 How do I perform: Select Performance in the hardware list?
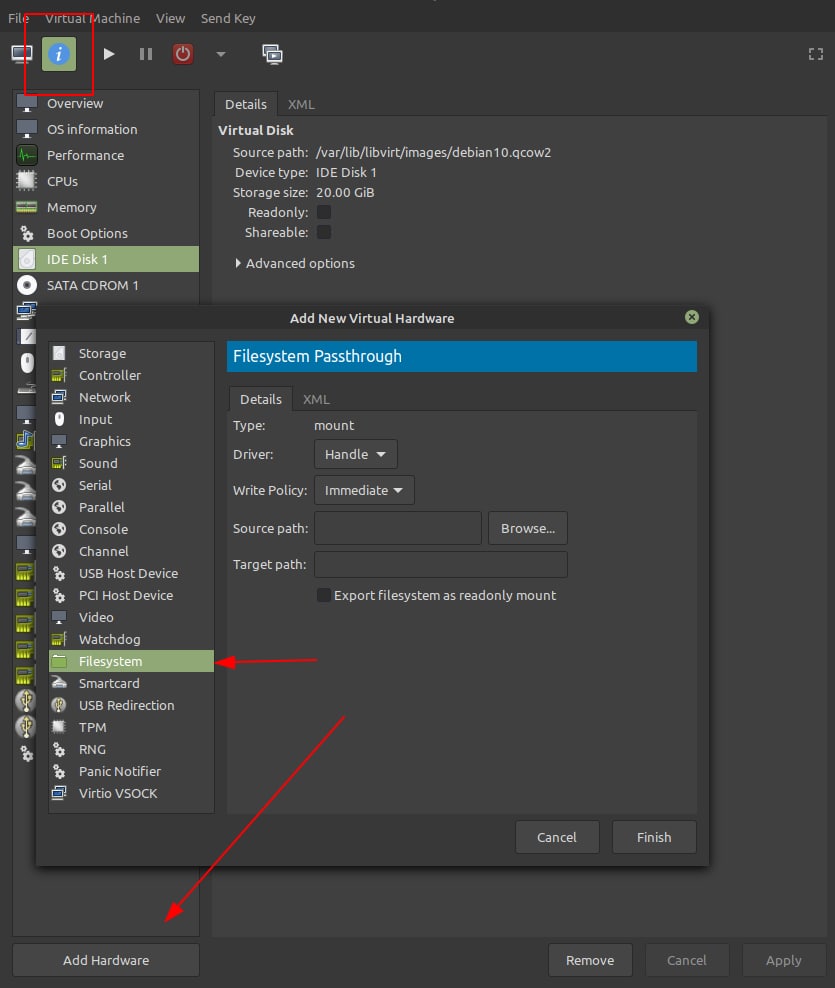tap(106, 155)
